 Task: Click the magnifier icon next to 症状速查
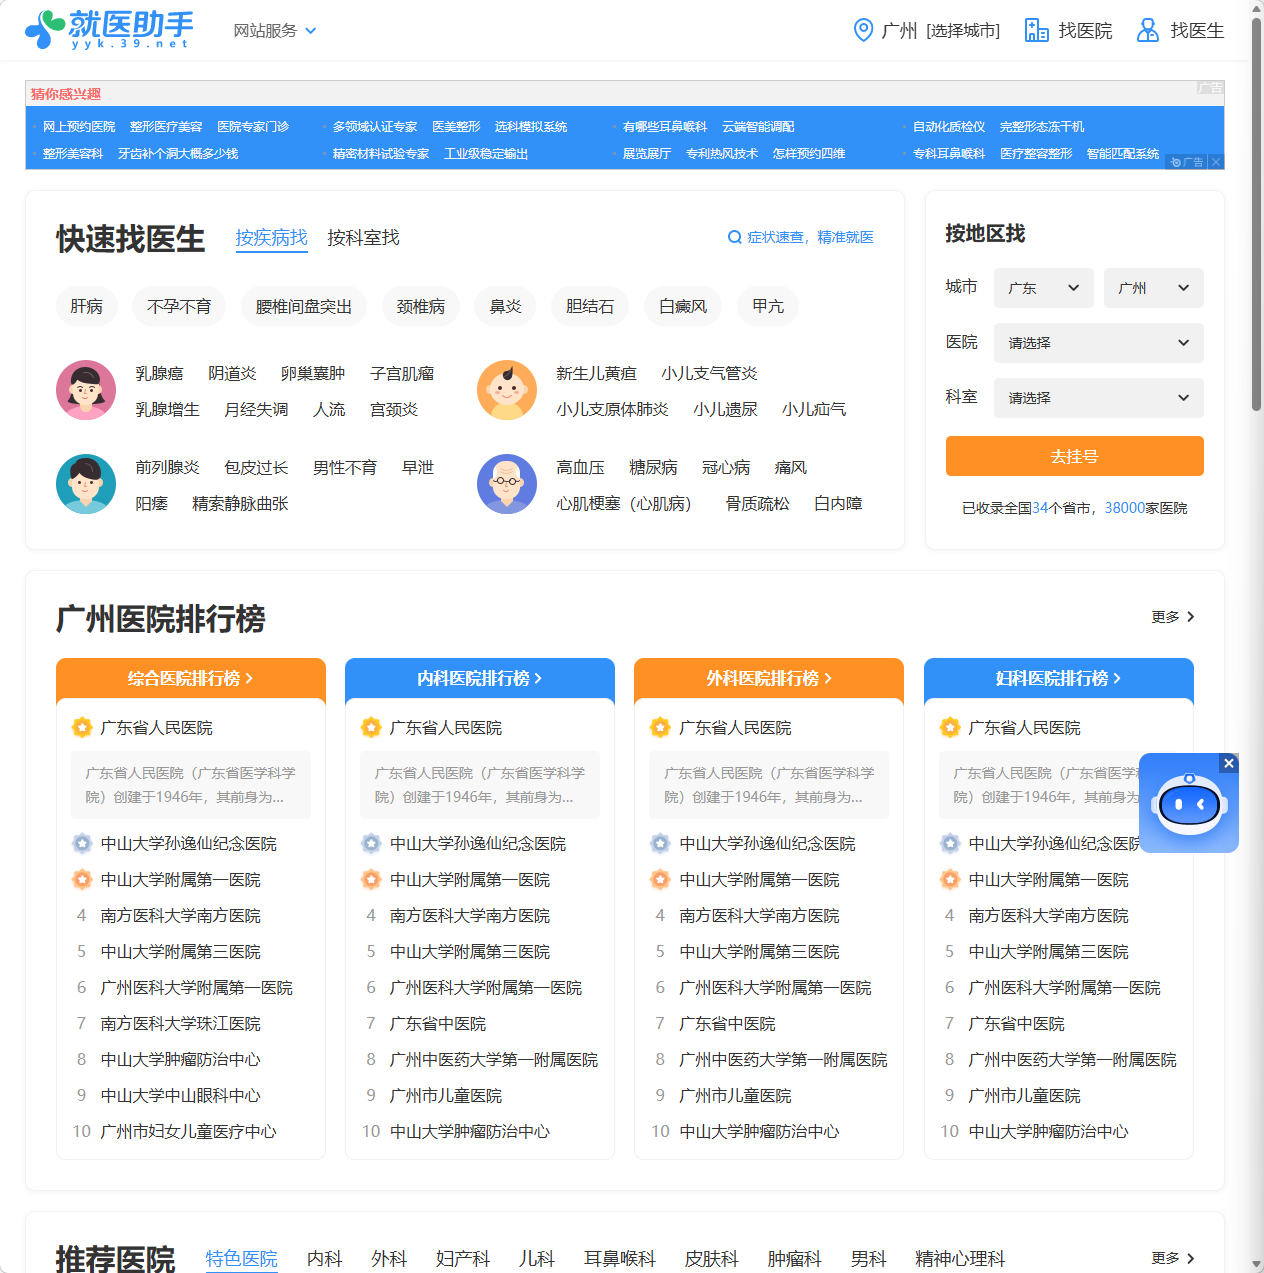(734, 237)
